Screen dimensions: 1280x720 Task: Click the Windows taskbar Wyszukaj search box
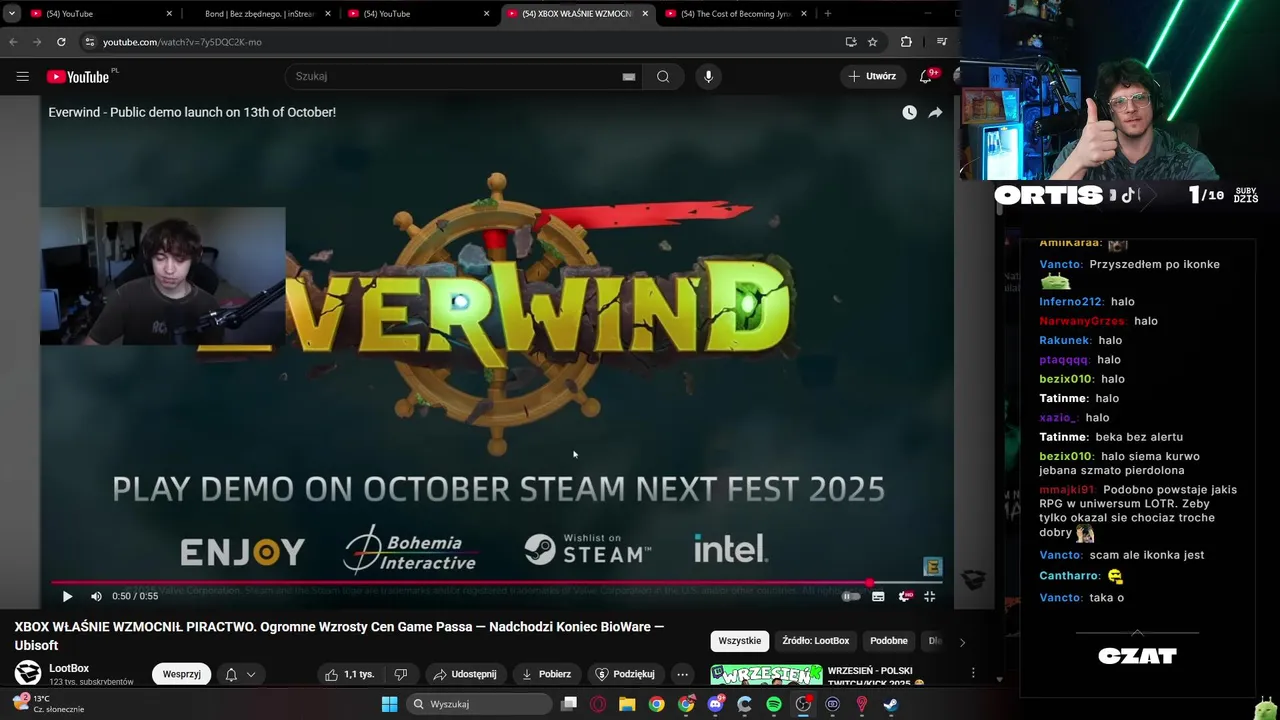[481, 704]
